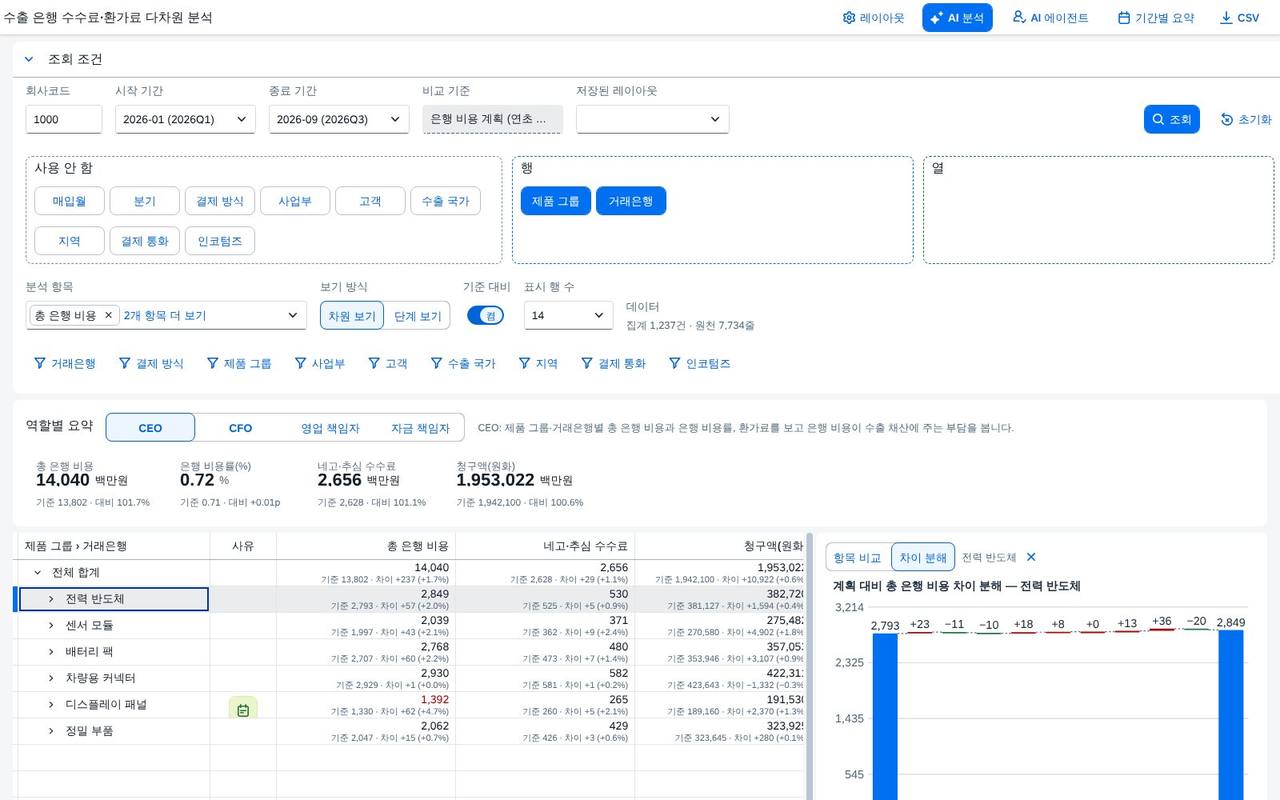The image size is (1280, 800).
Task: Open the note icon on 디스플레이 패널 row
Action: [243, 709]
